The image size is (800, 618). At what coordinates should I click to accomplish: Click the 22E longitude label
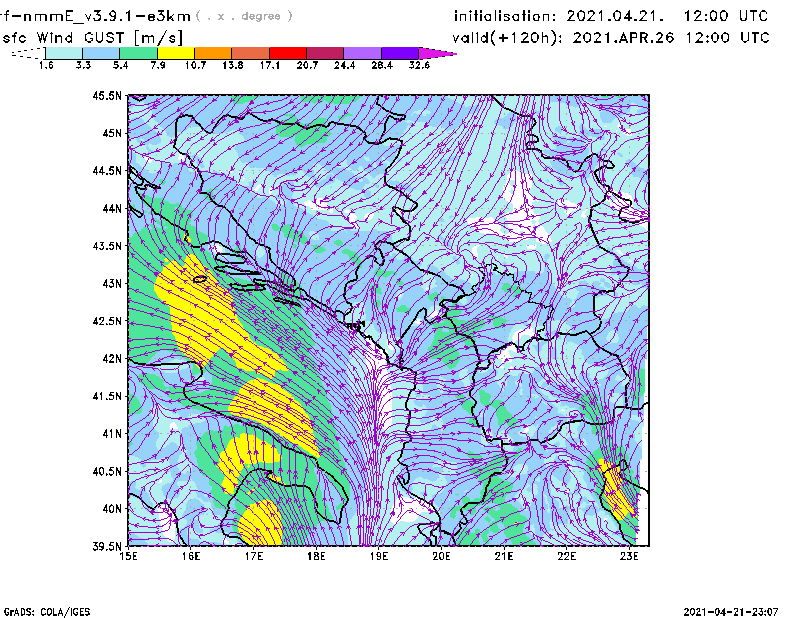tap(567, 556)
